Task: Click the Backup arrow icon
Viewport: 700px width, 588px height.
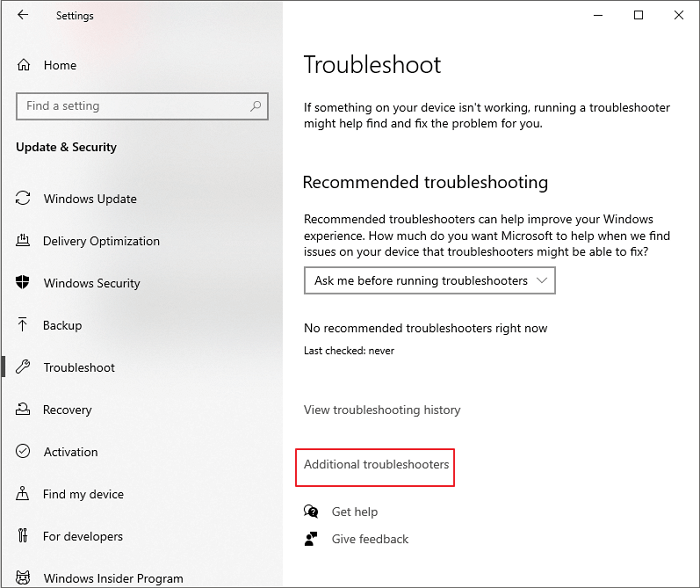Action: 23,325
